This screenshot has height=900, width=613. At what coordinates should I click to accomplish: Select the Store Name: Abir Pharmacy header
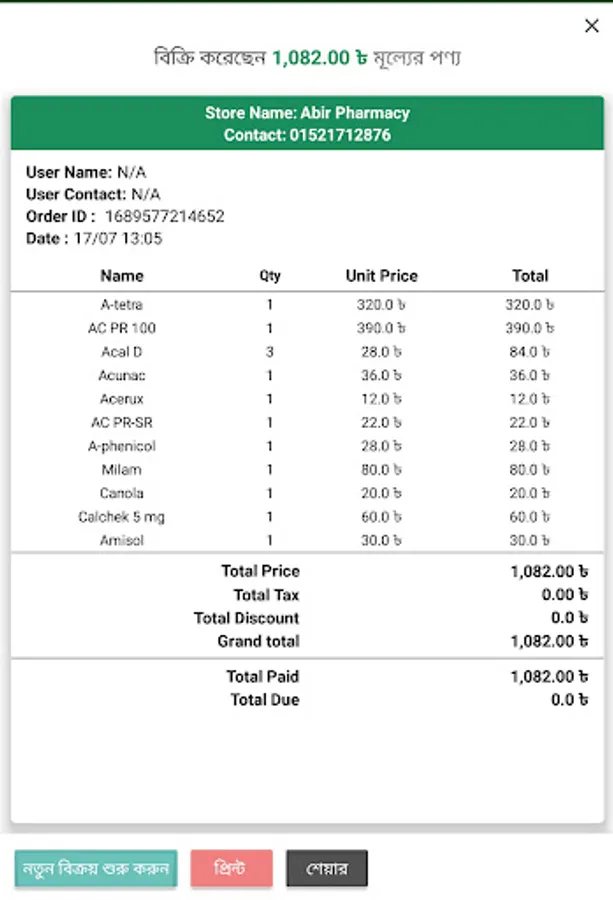point(307,113)
